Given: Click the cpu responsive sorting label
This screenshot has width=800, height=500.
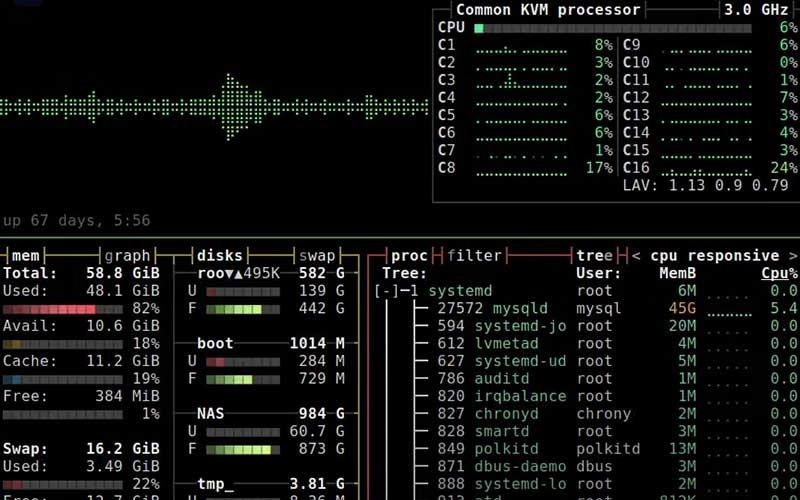Looking at the screenshot, I should point(715,255).
